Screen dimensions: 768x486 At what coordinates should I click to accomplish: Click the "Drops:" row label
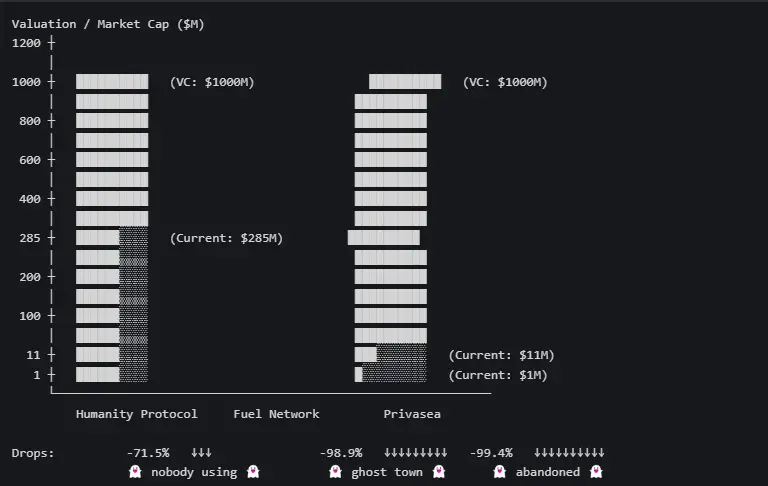tap(33, 453)
